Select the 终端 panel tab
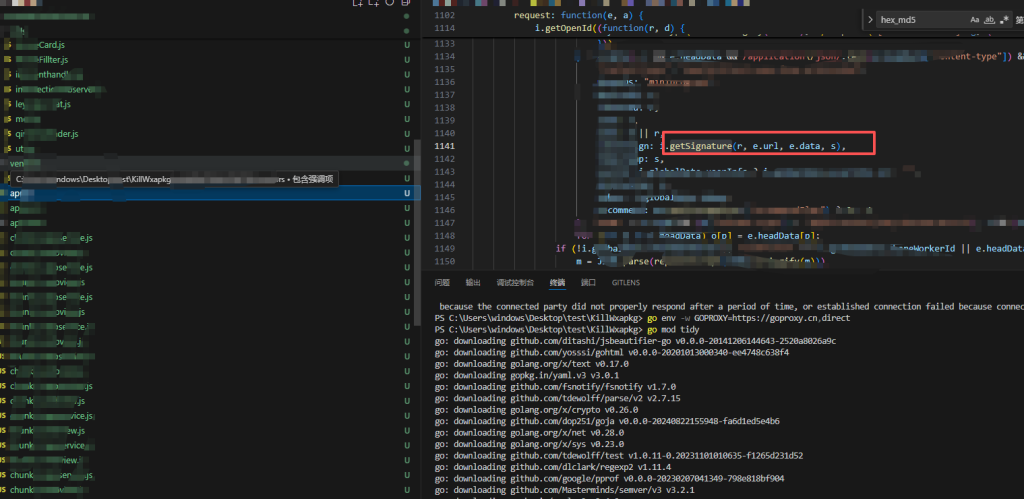The image size is (1024, 499). [557, 283]
